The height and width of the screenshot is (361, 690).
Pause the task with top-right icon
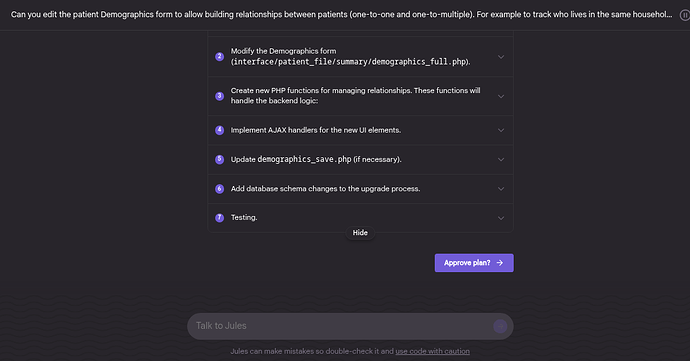[685, 15]
